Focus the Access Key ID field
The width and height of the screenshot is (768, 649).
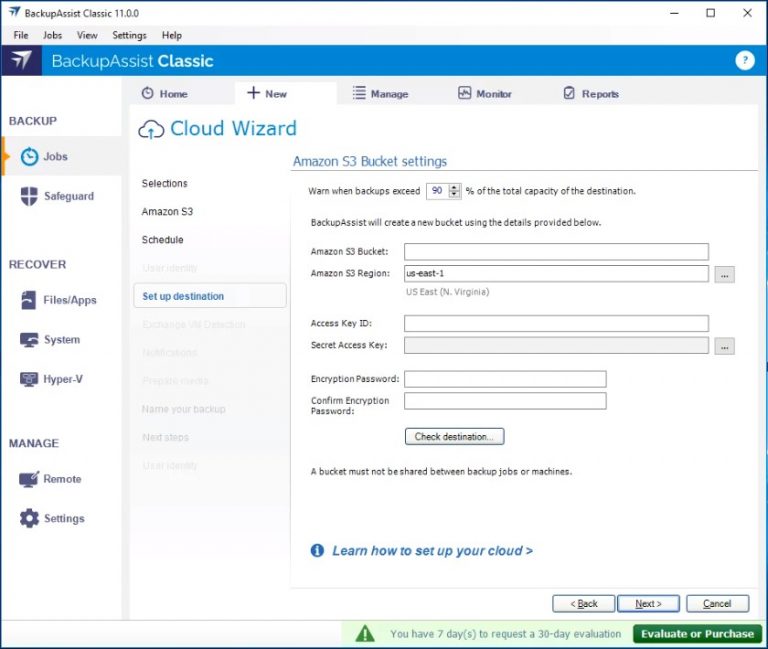pos(556,324)
